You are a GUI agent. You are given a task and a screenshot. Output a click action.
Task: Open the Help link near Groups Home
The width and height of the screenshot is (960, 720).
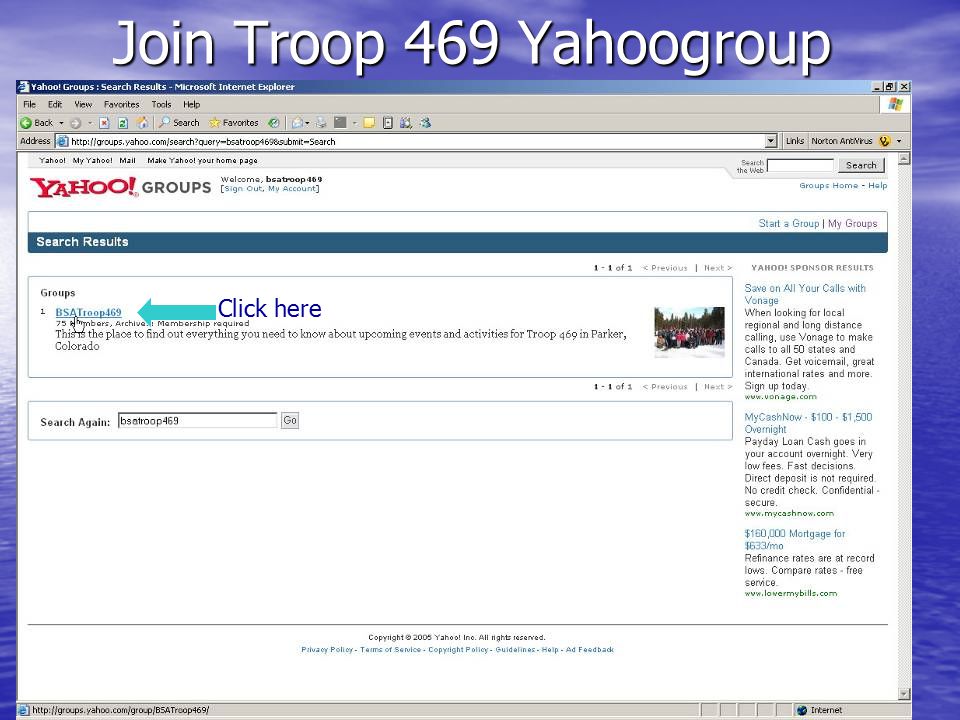(877, 186)
